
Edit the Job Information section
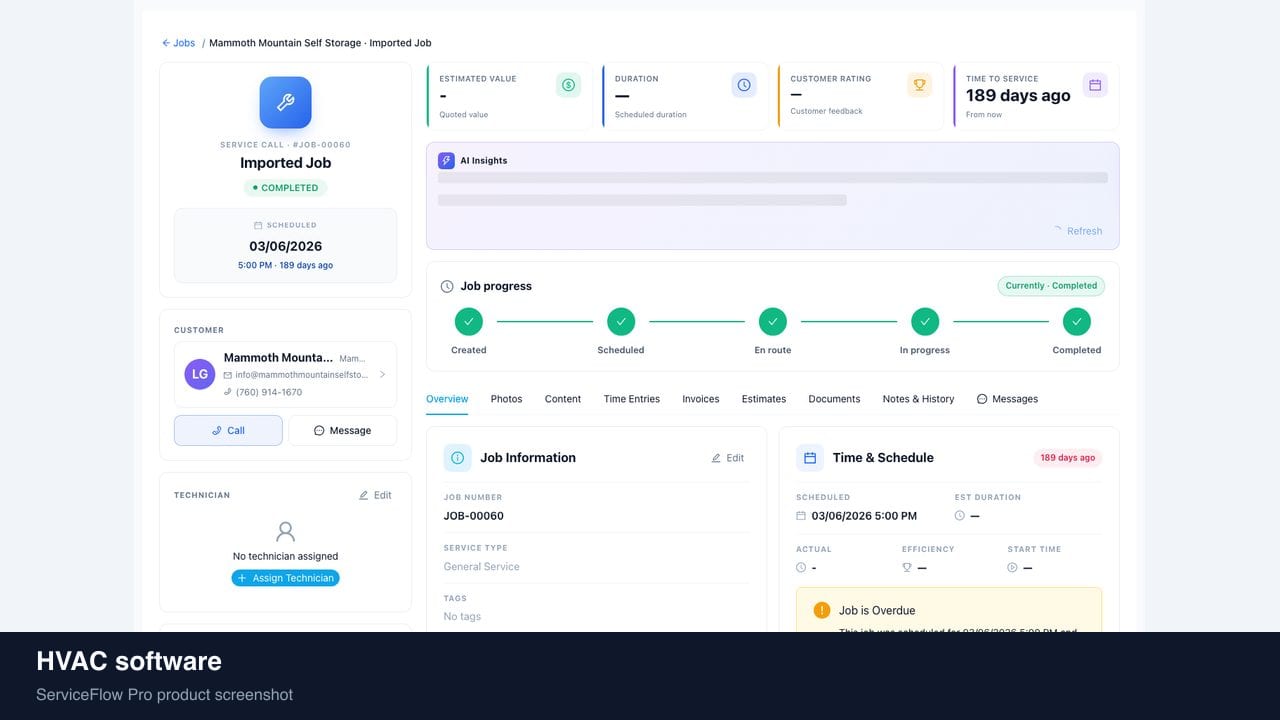point(728,458)
